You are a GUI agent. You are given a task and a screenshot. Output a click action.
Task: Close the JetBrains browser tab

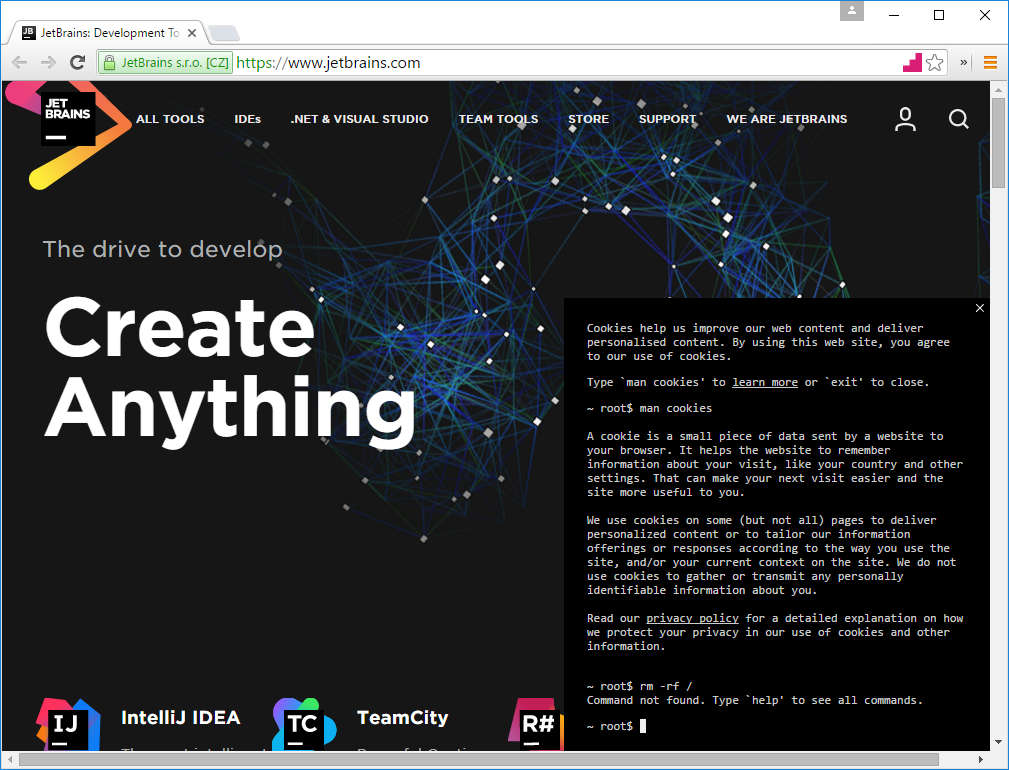point(191,33)
